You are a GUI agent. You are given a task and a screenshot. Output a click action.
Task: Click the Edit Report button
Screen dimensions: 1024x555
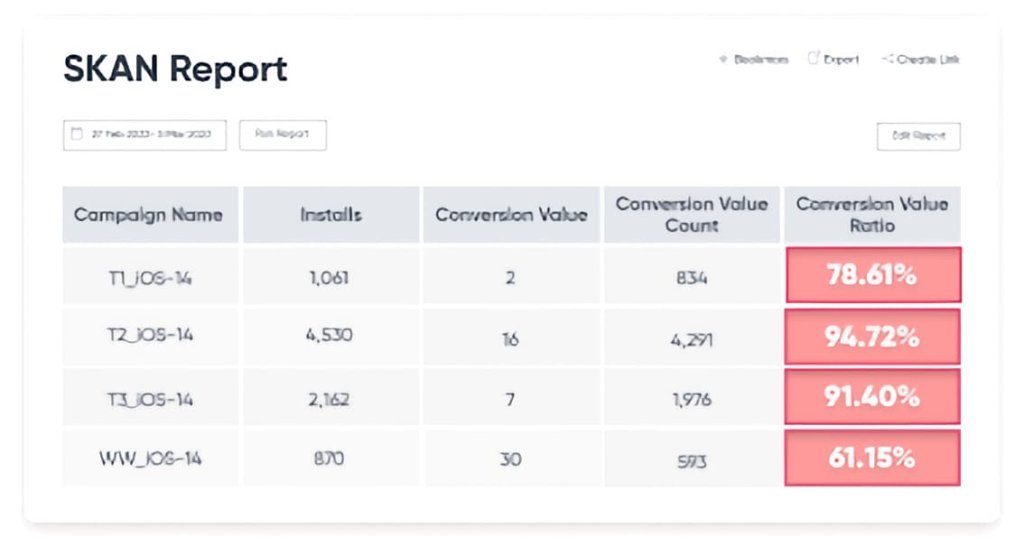pos(919,136)
